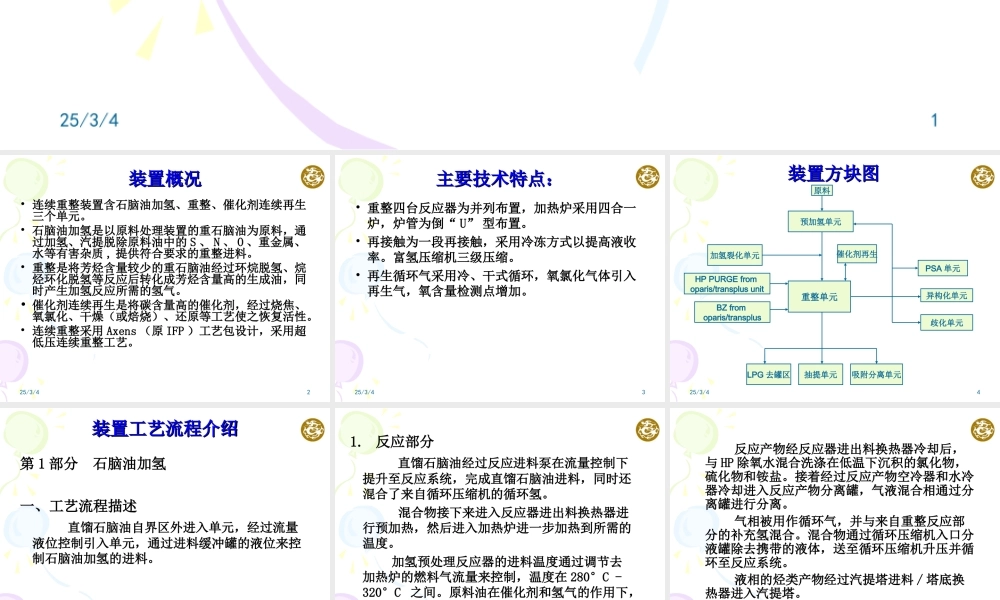Click the bullet starting 石脑油加氢是以原料处理装置
This screenshot has height=600, width=1000.
click(169, 242)
